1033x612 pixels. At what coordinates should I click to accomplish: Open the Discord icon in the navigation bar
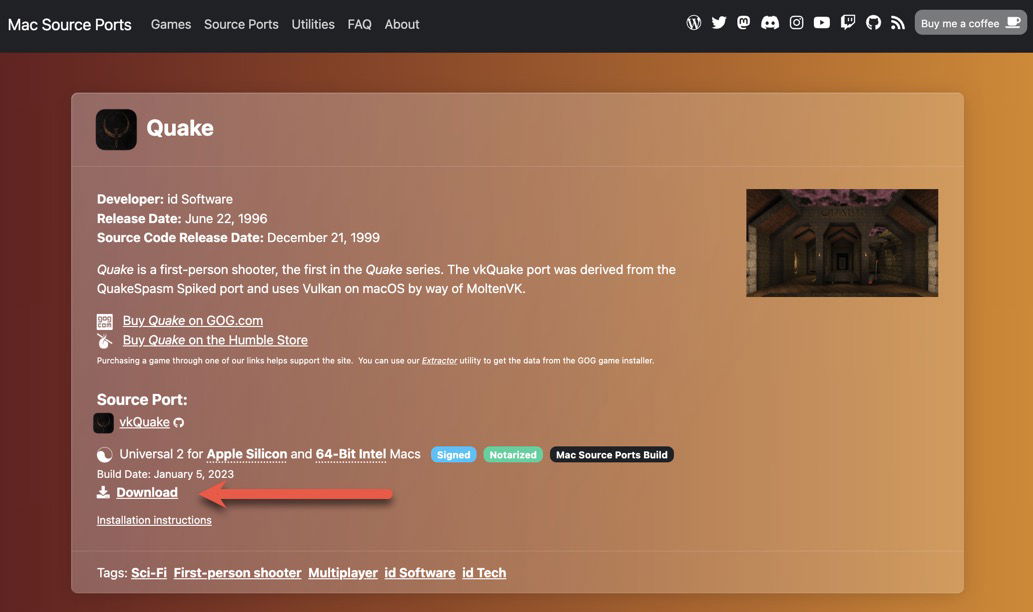[x=768, y=20]
